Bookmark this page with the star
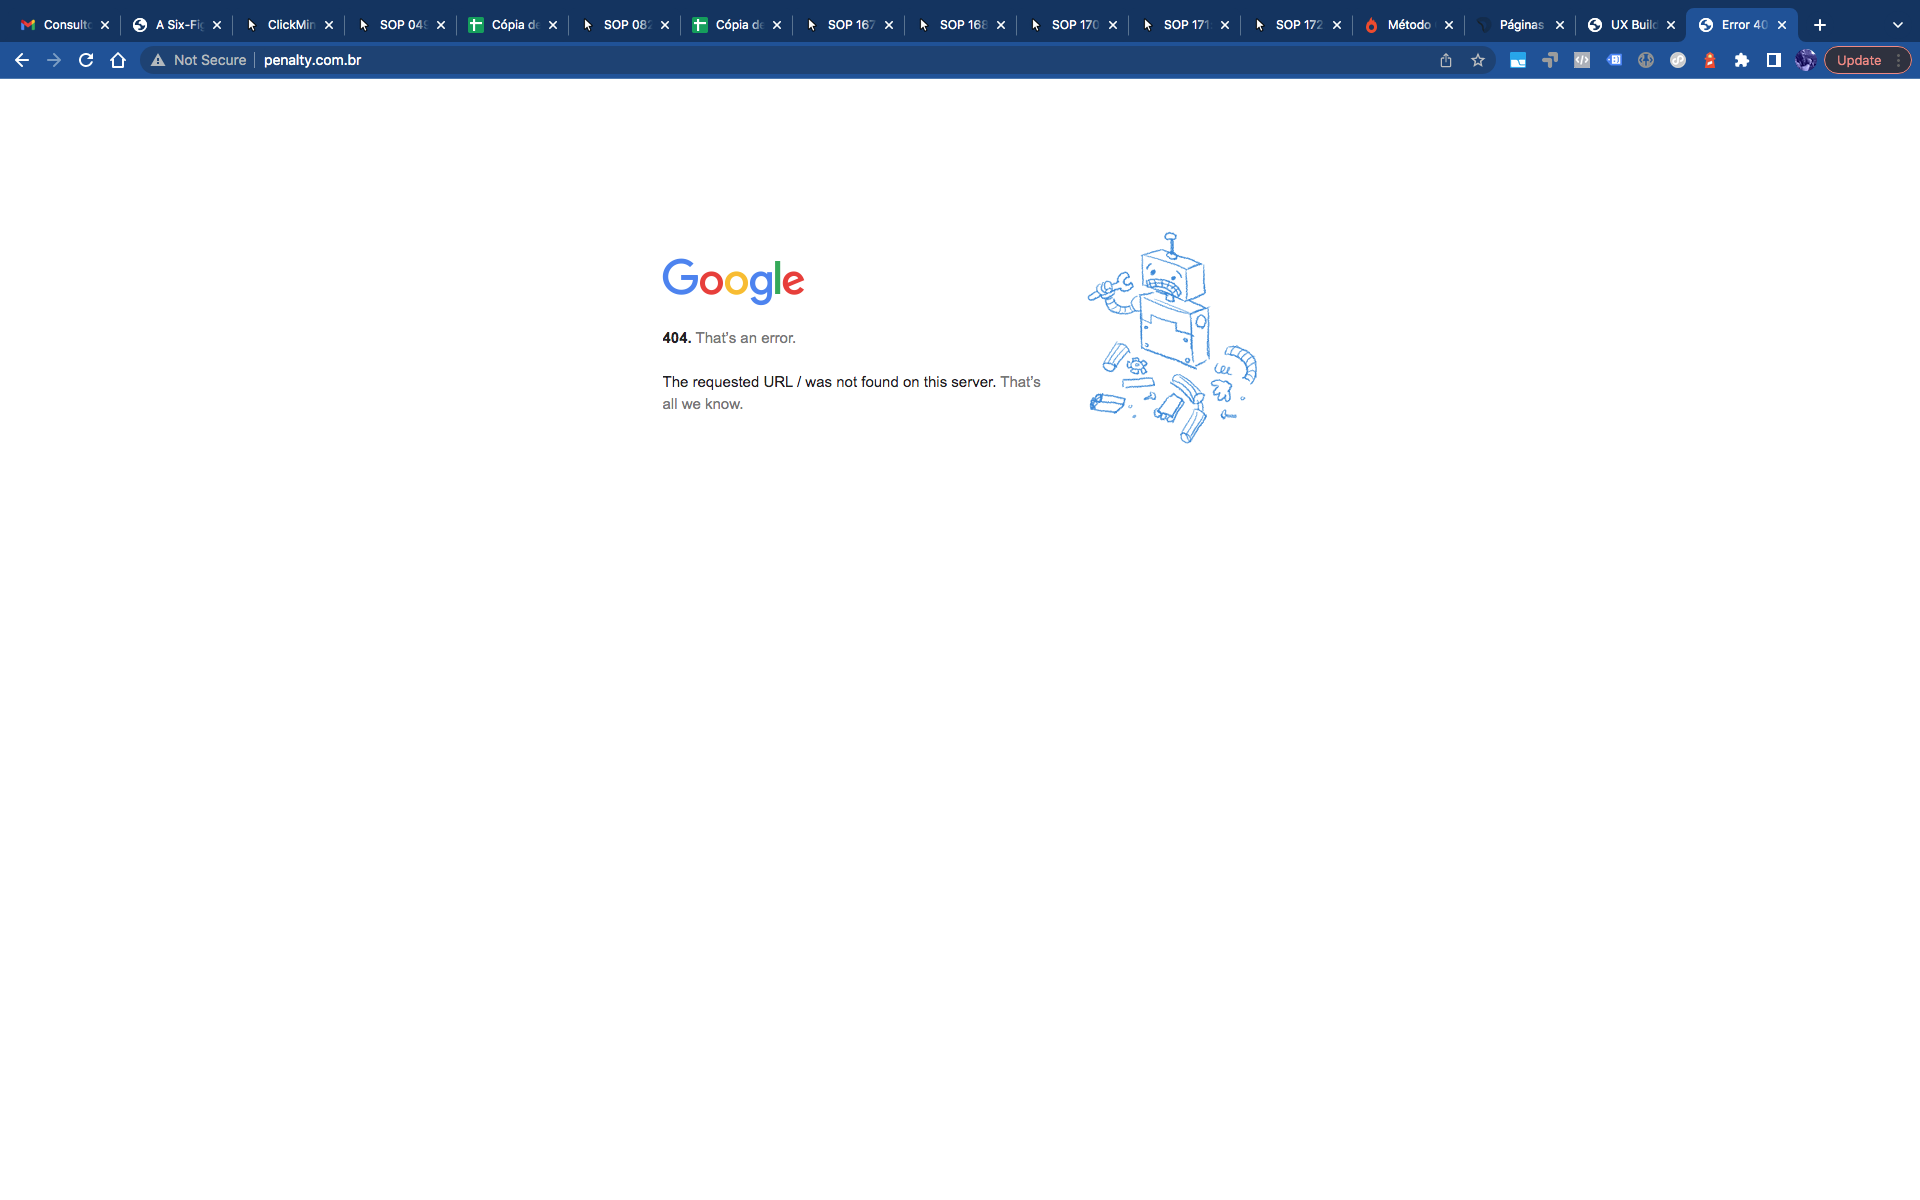Viewport: 1920px width, 1200px height. 1478,60
